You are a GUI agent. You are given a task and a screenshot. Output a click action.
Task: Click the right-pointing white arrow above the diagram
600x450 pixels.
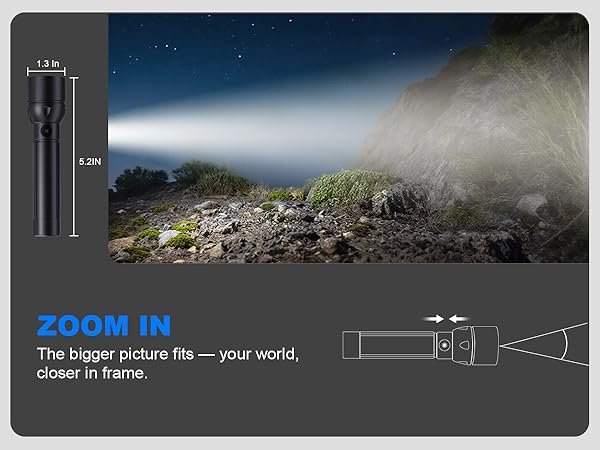tap(434, 318)
